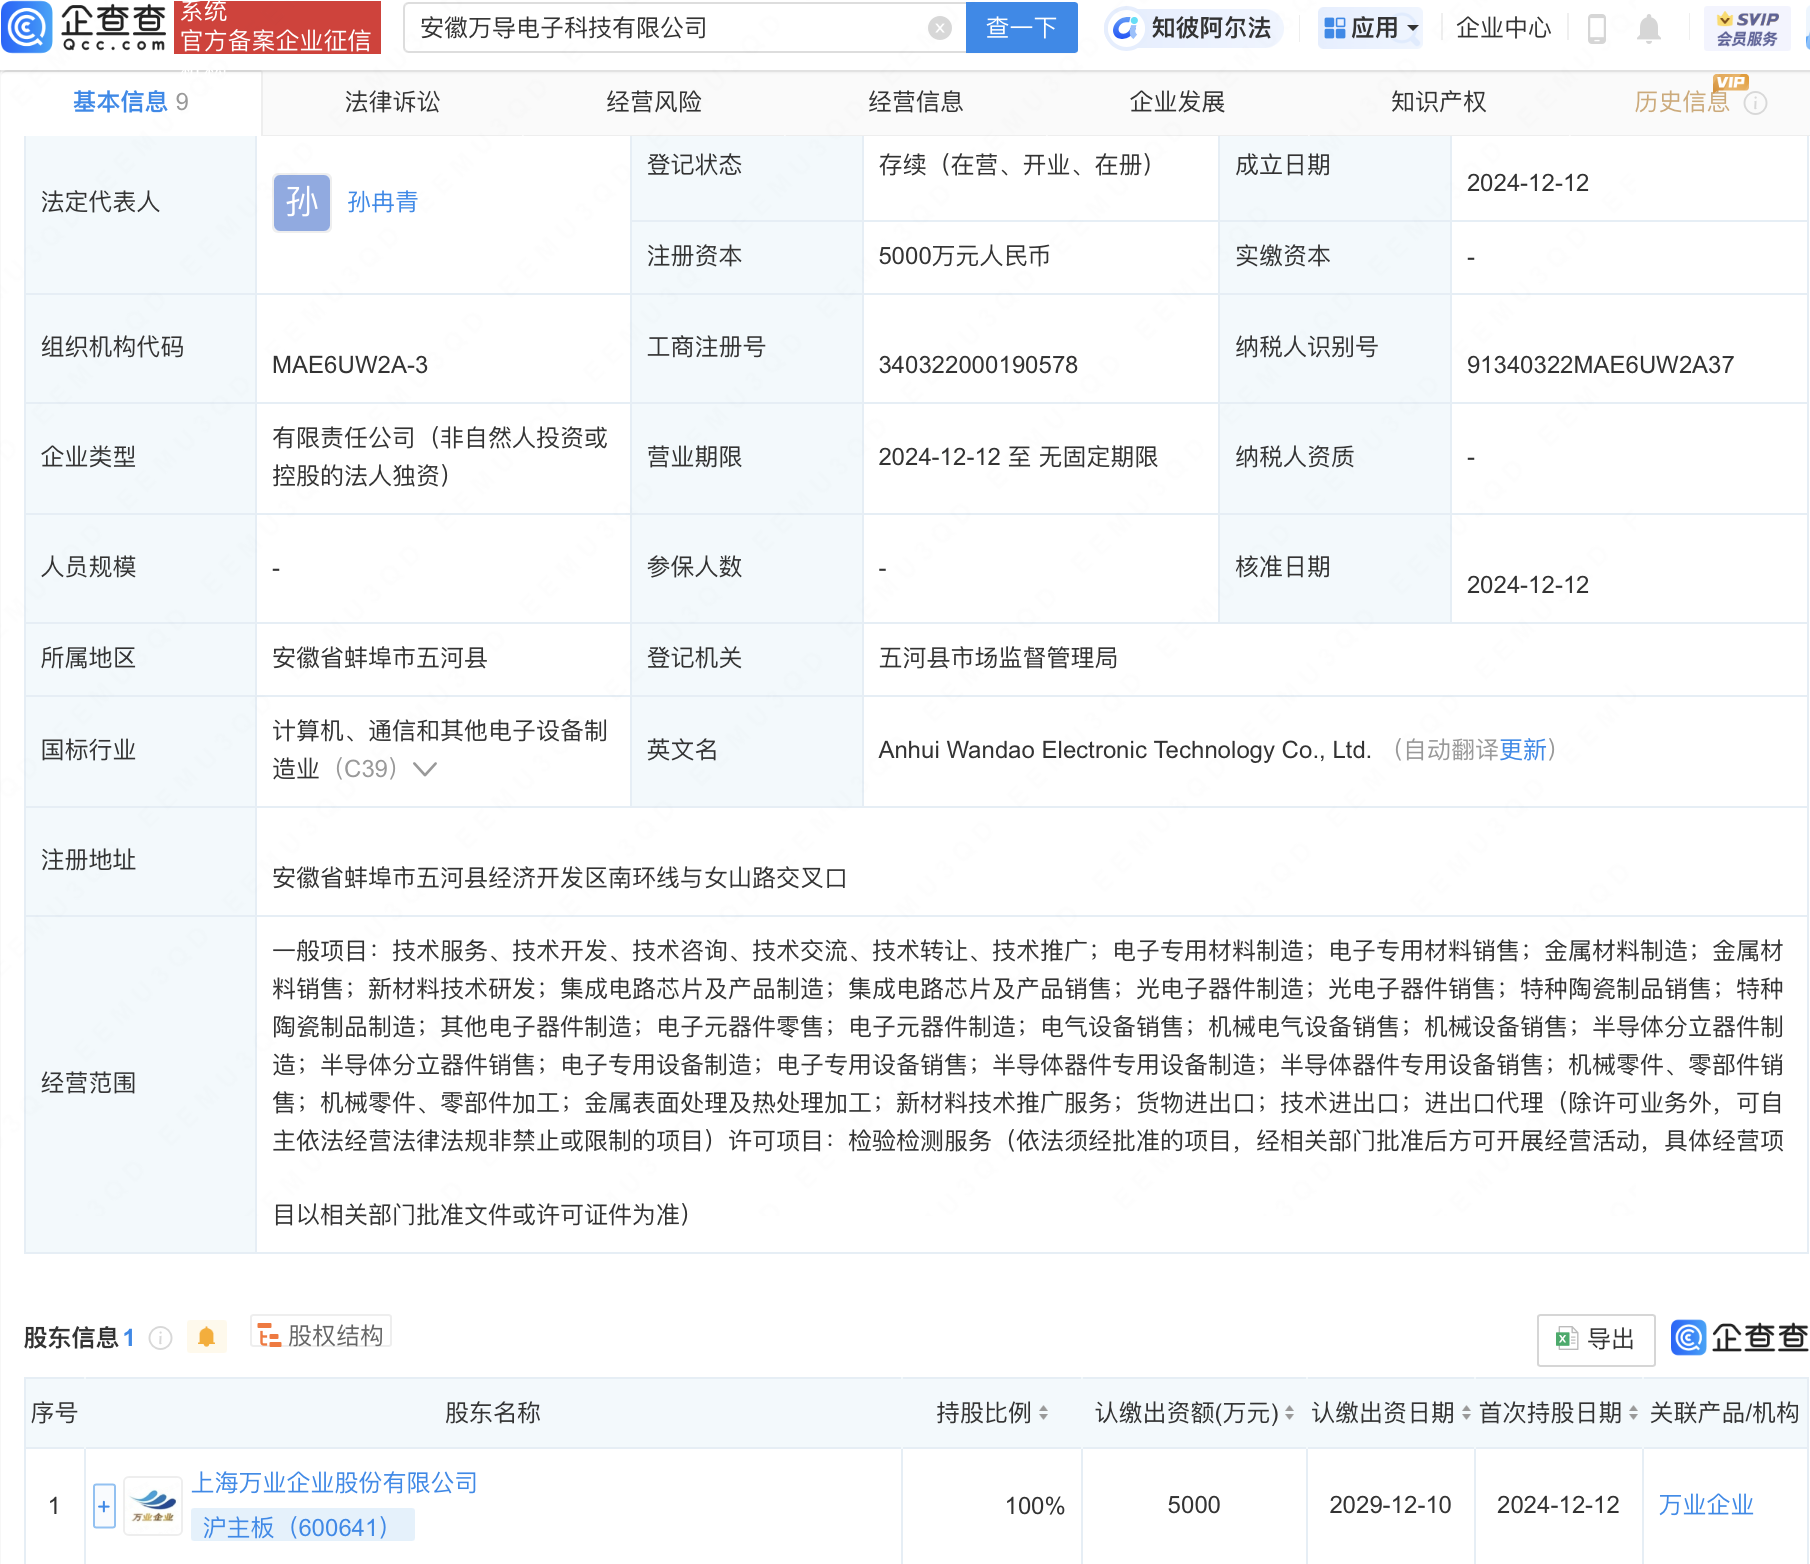Switch to 法律诉讼 tab
This screenshot has height=1564, width=1810.
(392, 102)
